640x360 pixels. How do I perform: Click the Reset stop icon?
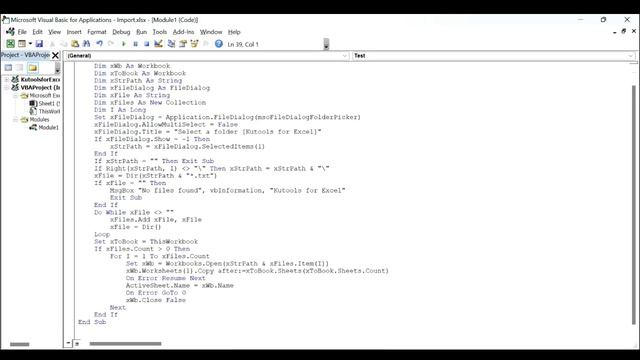147,44
